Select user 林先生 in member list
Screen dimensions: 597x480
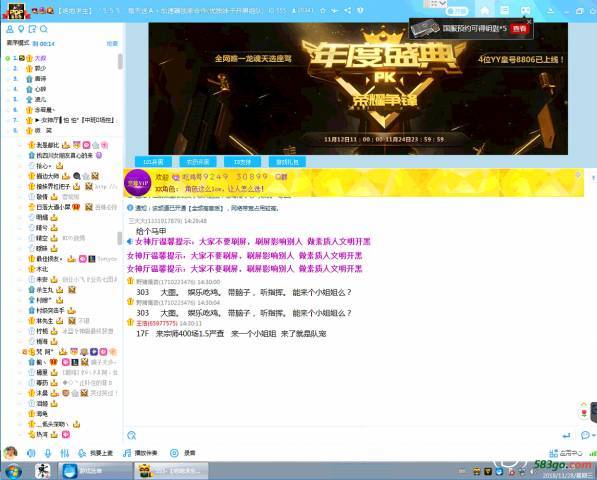[45, 321]
